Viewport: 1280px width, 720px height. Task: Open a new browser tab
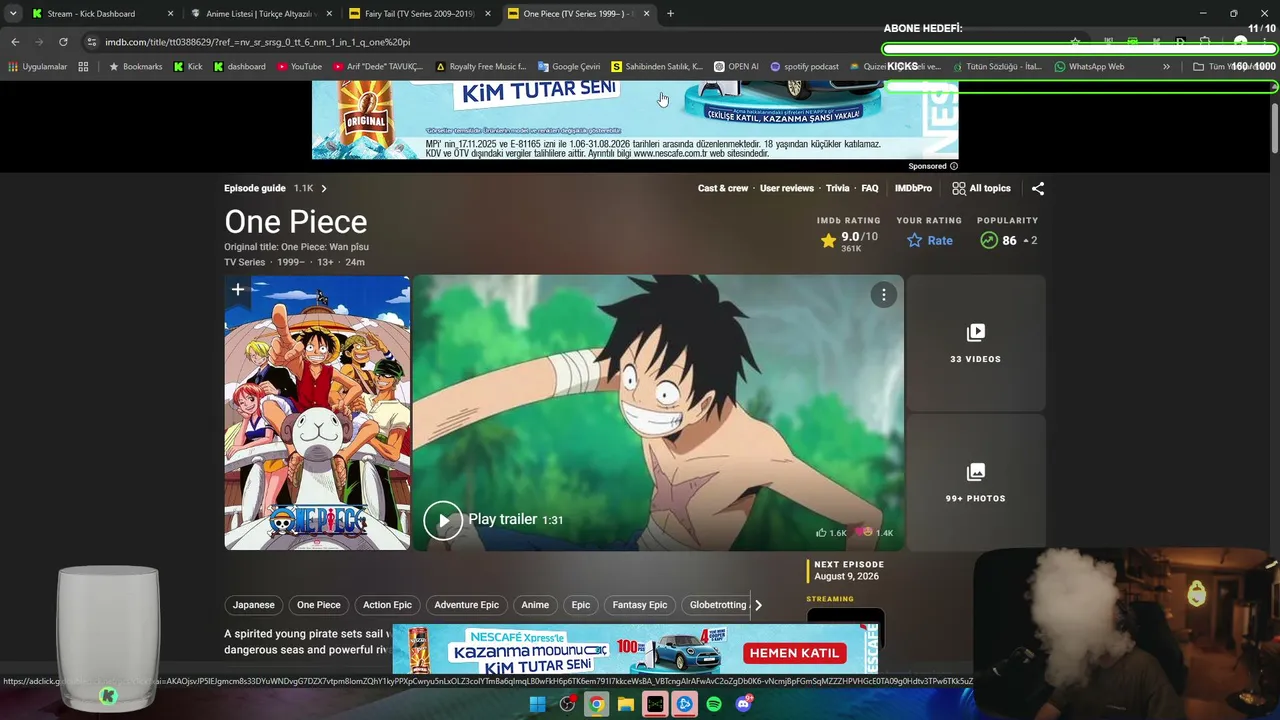(x=670, y=14)
